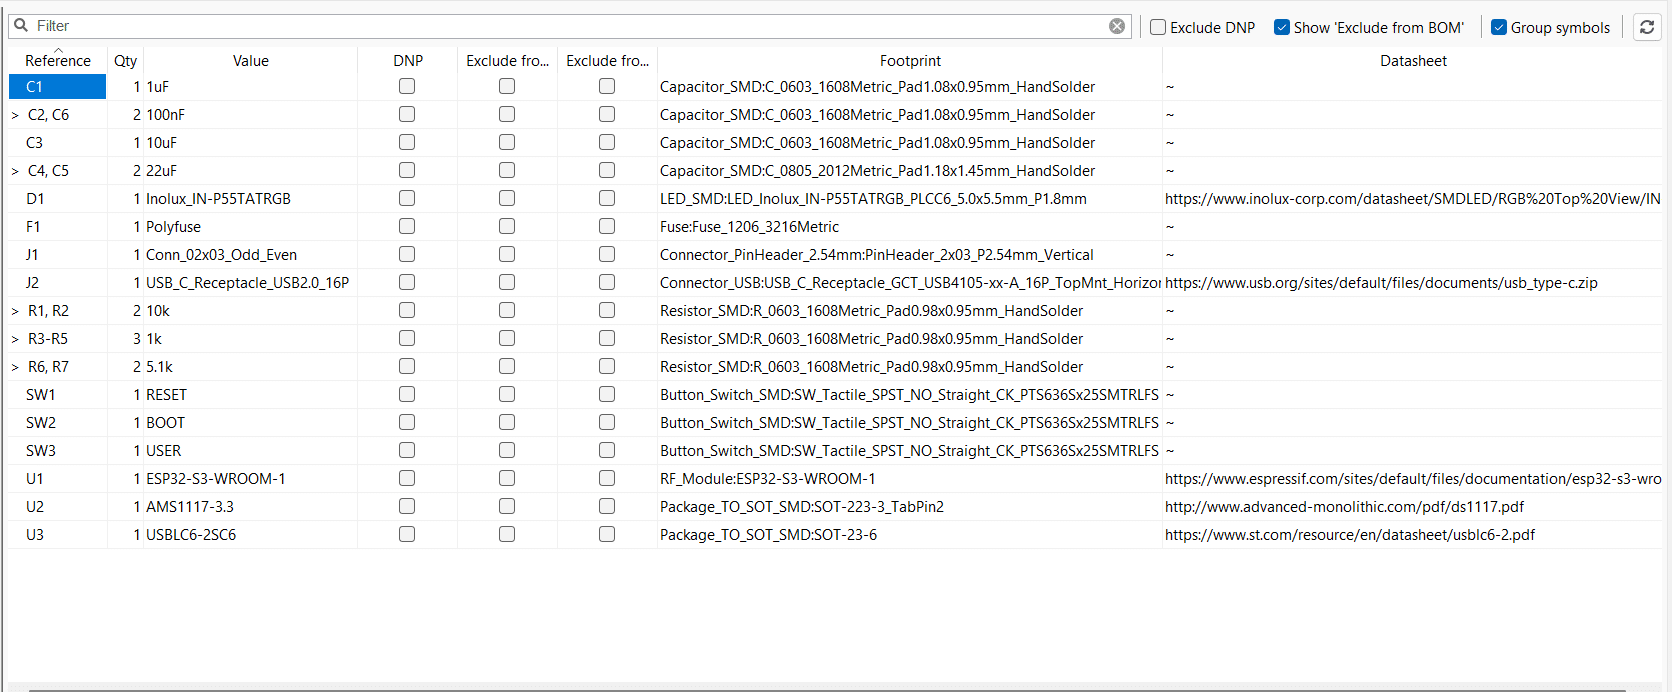This screenshot has width=1672, height=692.
Task: Open the USBLC6-2SC6 datasheet URL
Action: pos(1350,535)
